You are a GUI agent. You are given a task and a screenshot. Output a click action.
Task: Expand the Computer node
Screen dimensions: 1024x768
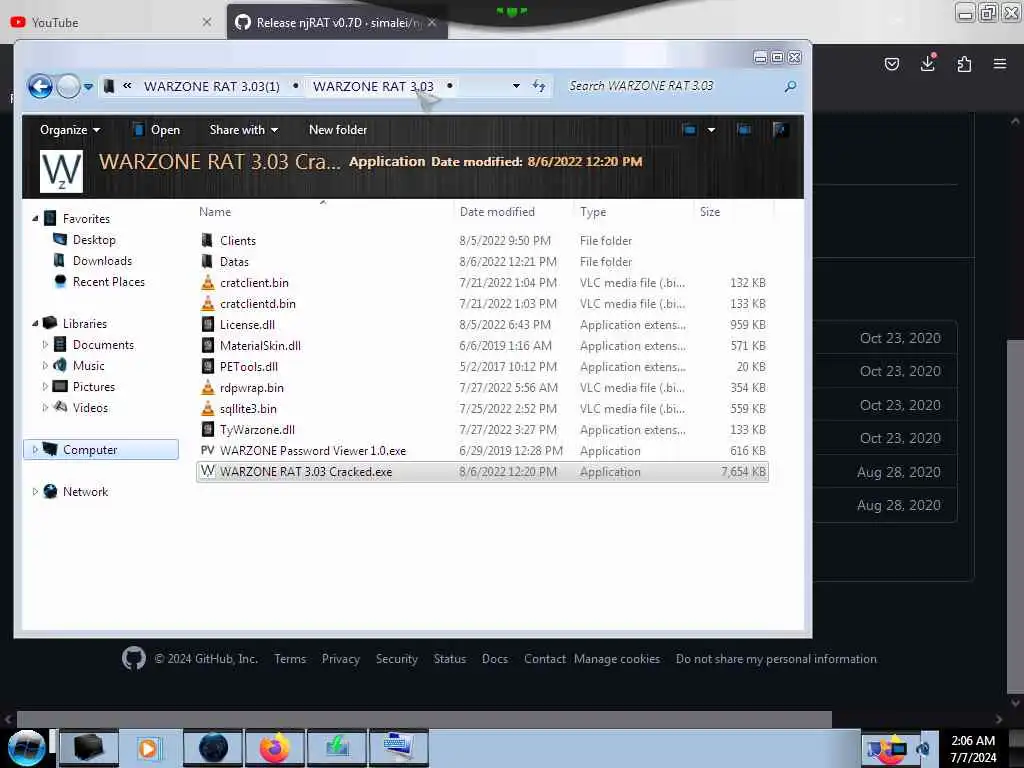tap(35, 449)
